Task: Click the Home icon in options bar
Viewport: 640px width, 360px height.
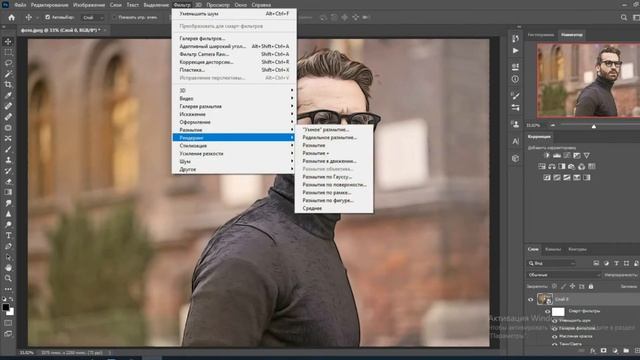Action: (x=11, y=18)
